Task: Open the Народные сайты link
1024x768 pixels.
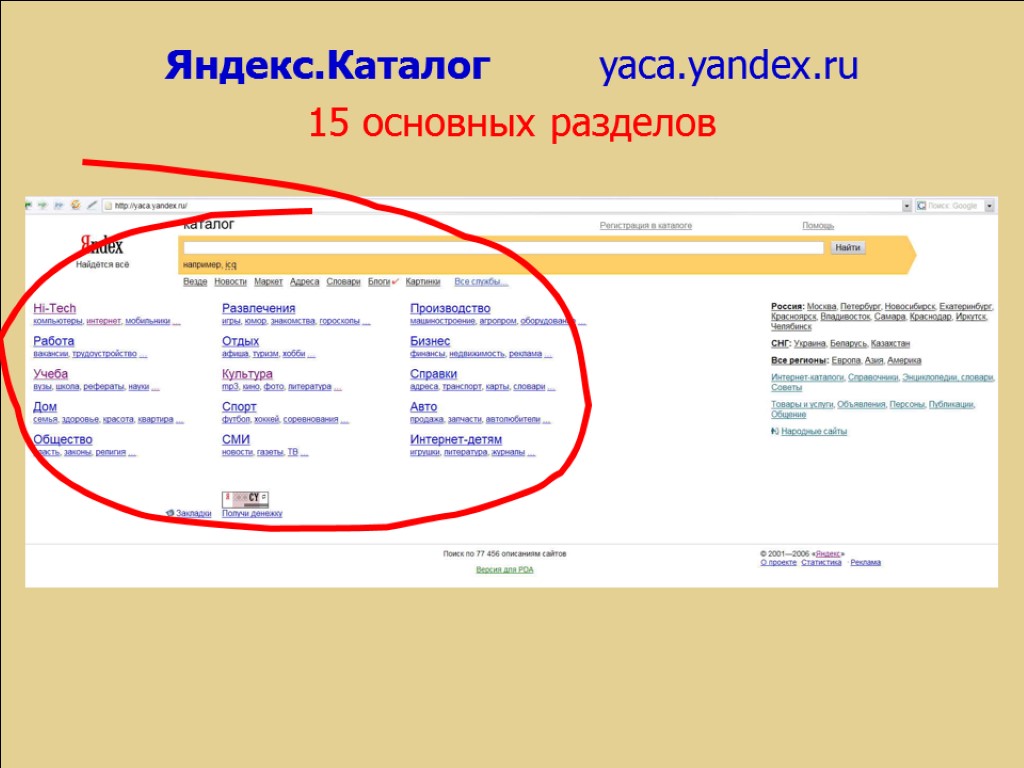Action: (814, 431)
